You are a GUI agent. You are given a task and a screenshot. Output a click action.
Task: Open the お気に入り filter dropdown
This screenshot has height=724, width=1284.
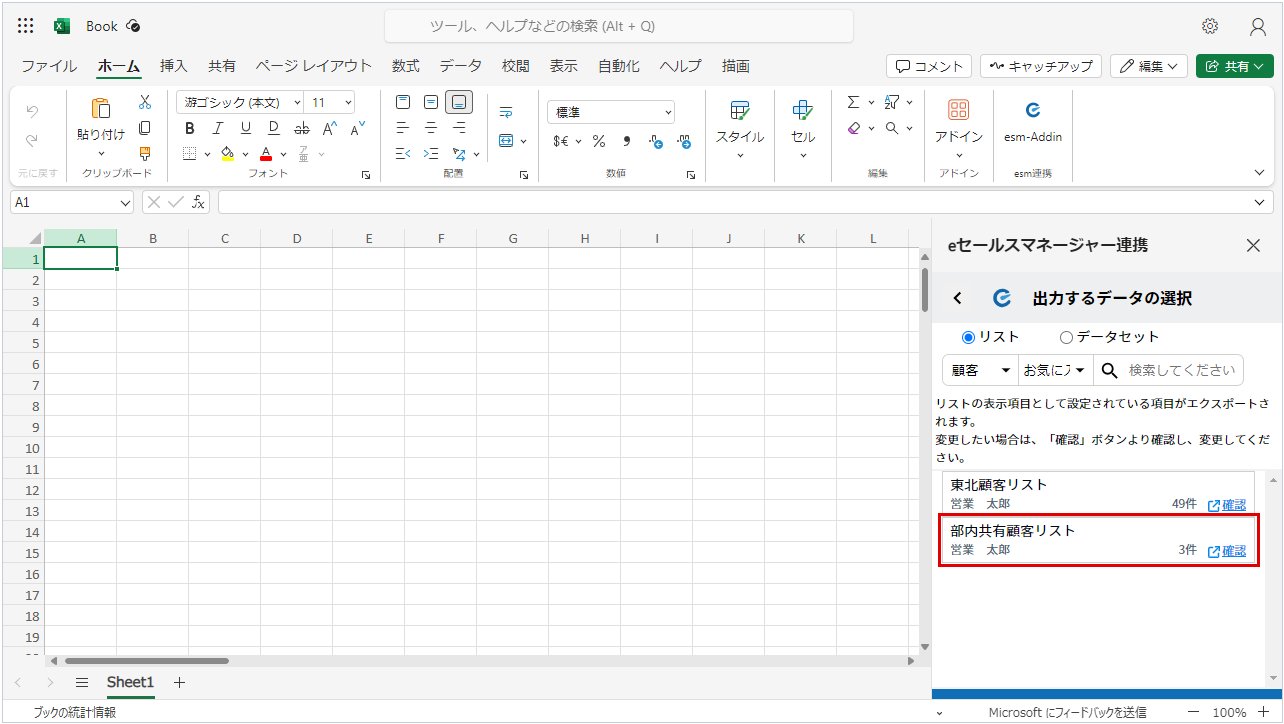pos(1055,370)
